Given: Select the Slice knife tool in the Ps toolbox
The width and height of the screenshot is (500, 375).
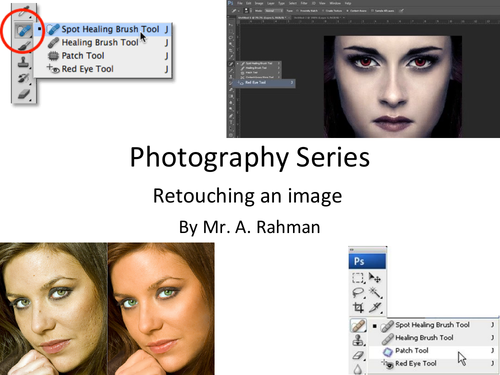Looking at the screenshot, I should [375, 307].
